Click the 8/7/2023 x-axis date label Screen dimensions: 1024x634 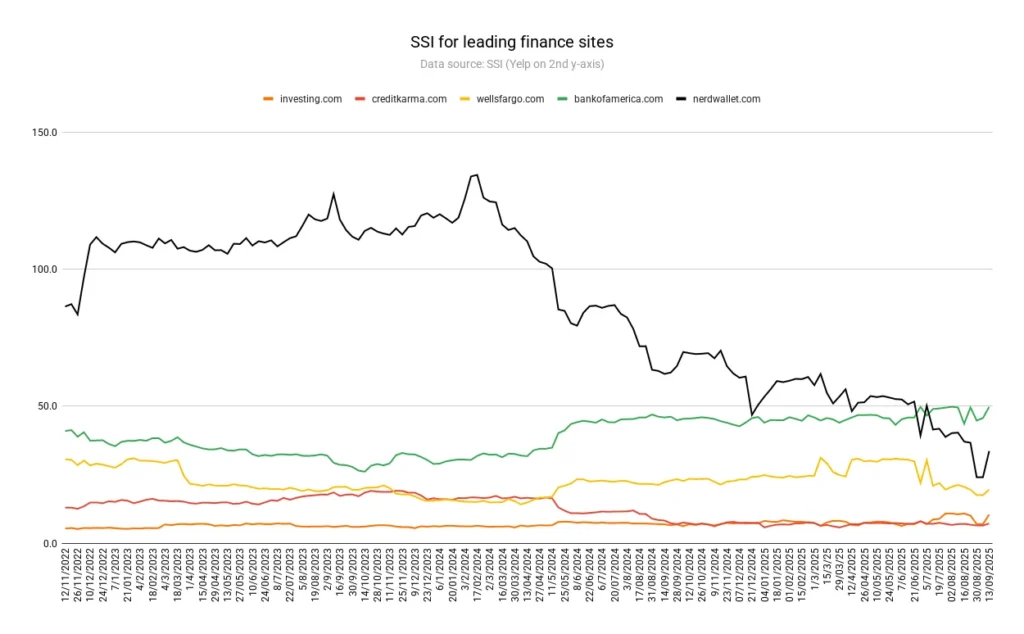point(278,569)
